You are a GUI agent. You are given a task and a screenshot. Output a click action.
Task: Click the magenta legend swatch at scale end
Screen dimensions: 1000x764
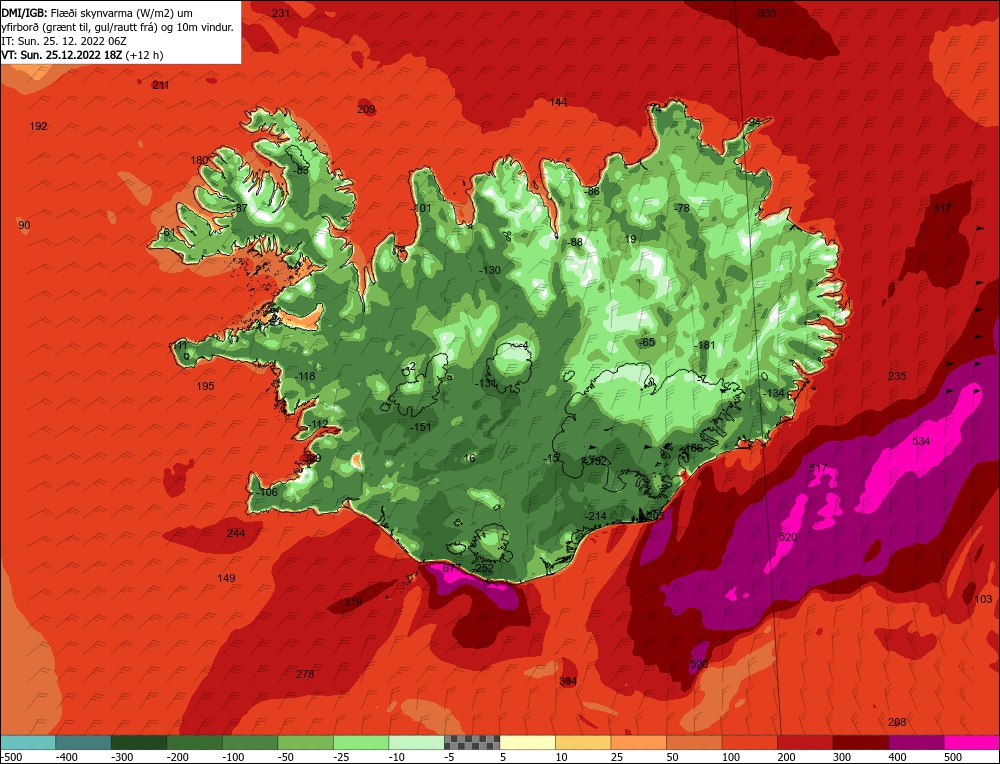971,742
